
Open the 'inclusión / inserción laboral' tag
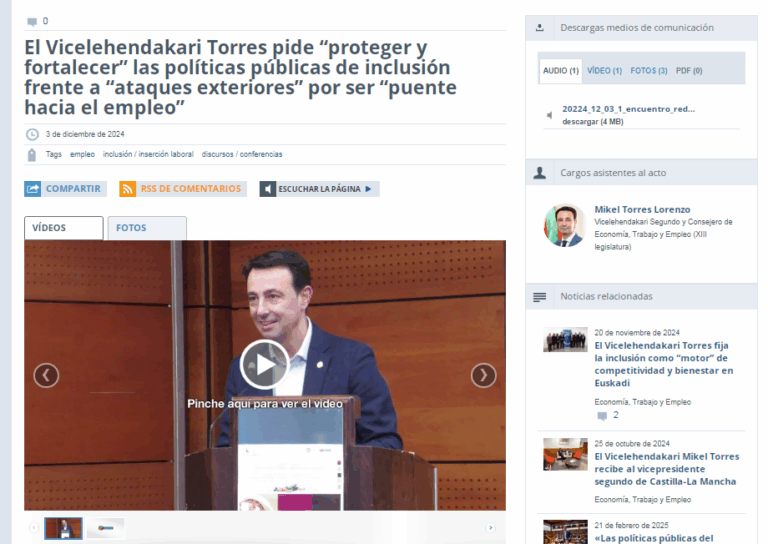(x=148, y=155)
